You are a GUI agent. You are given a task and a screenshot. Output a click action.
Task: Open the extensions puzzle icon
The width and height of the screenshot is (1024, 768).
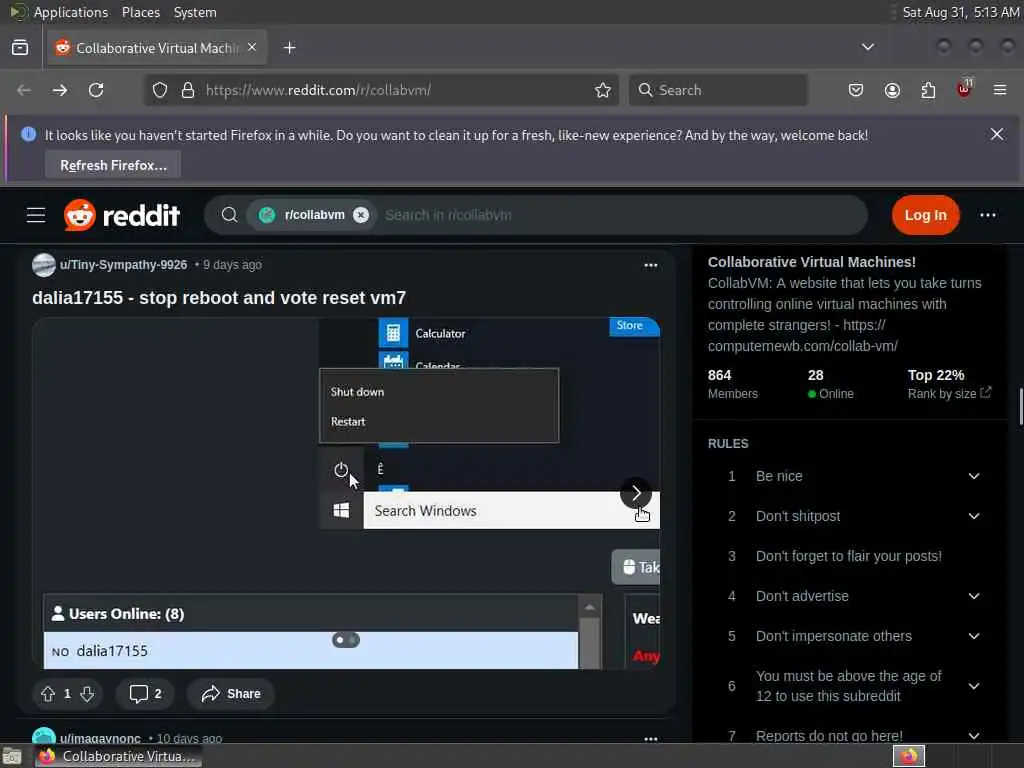(928, 90)
